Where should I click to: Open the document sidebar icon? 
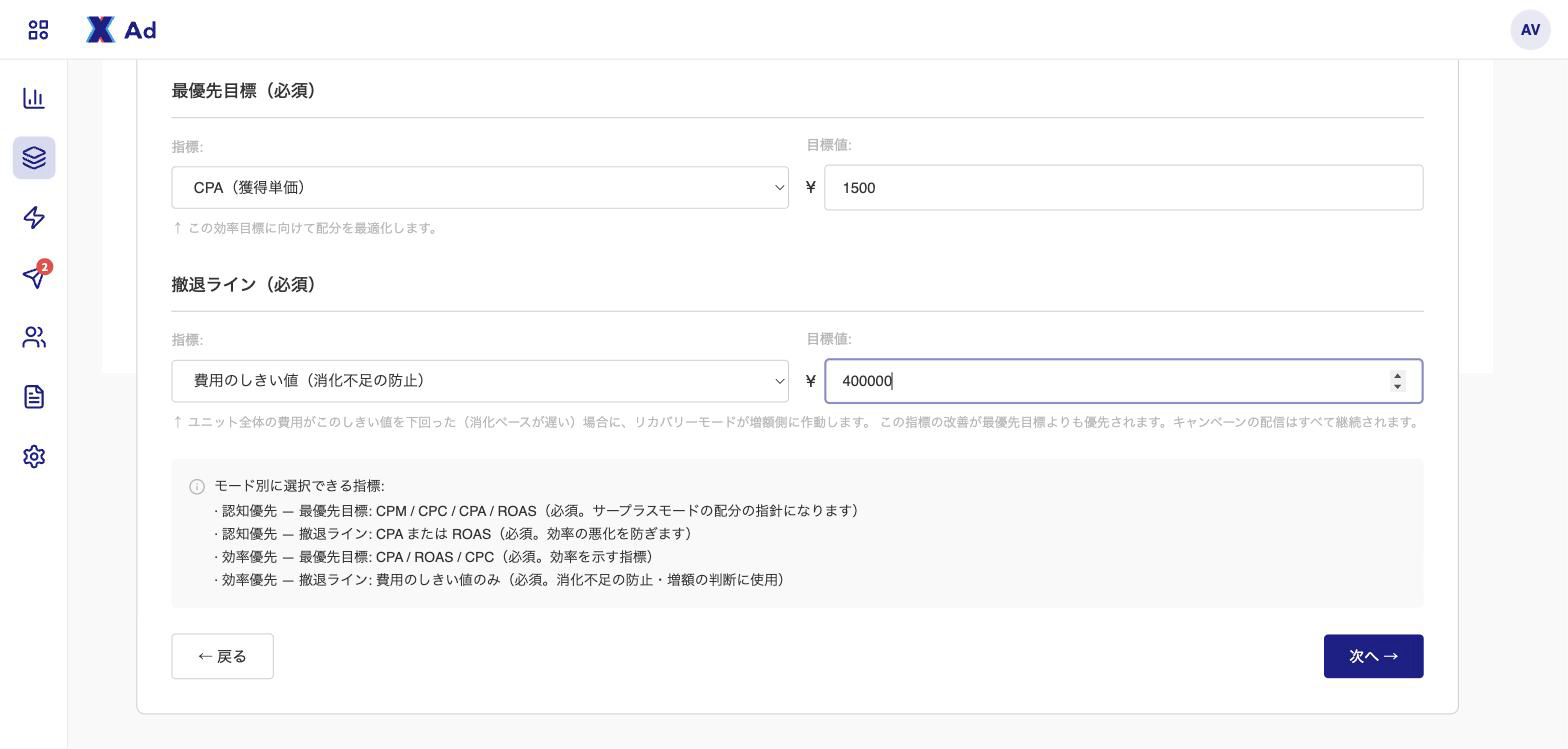click(34, 397)
